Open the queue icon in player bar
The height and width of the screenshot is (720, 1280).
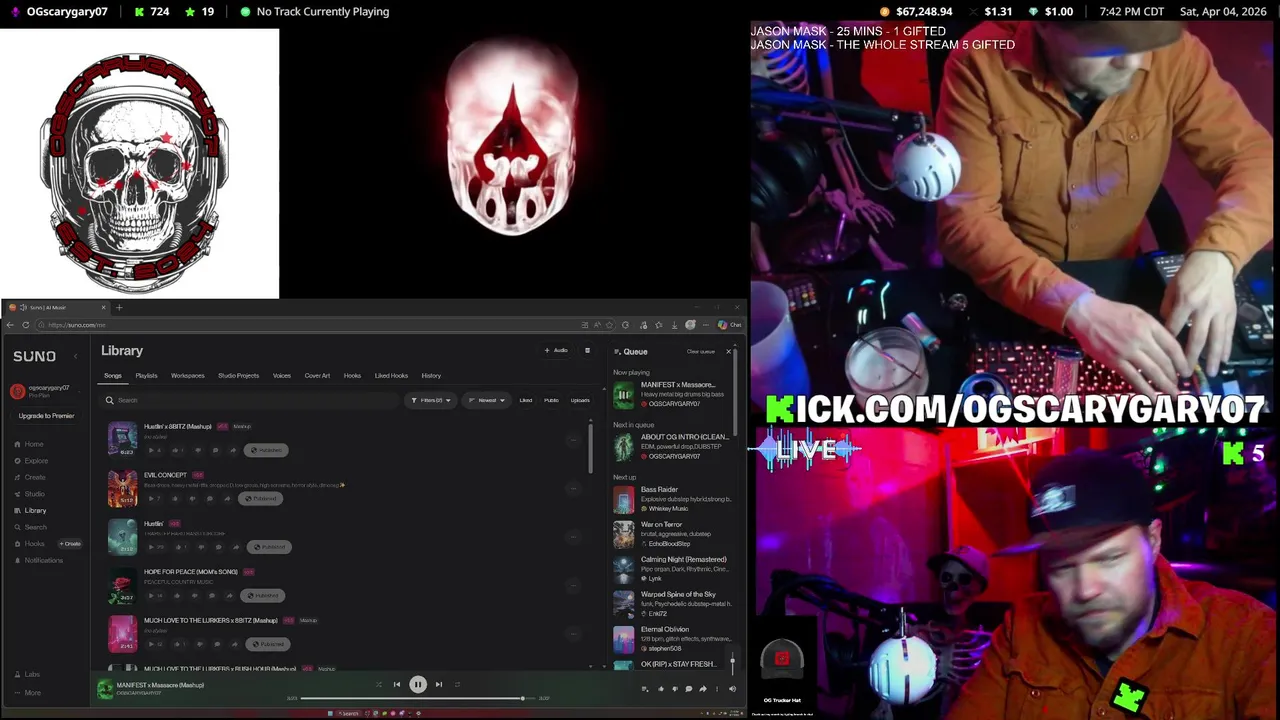point(645,689)
